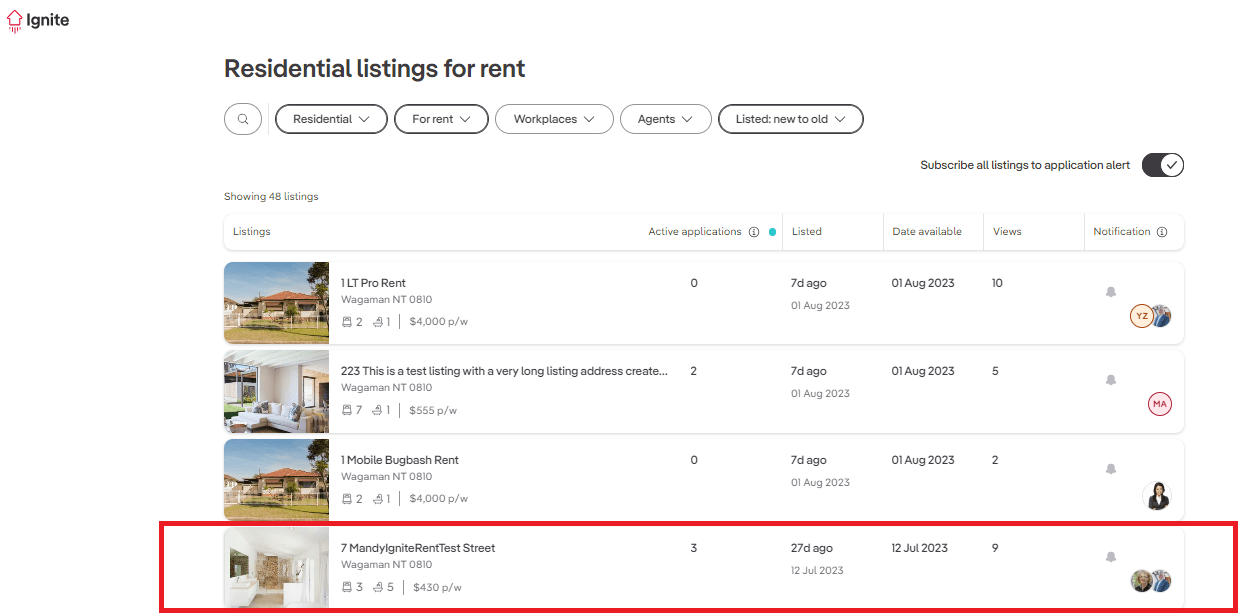Click the bell icon on 1 LT Pro Rent
This screenshot has height=616, width=1254.
[1110, 292]
